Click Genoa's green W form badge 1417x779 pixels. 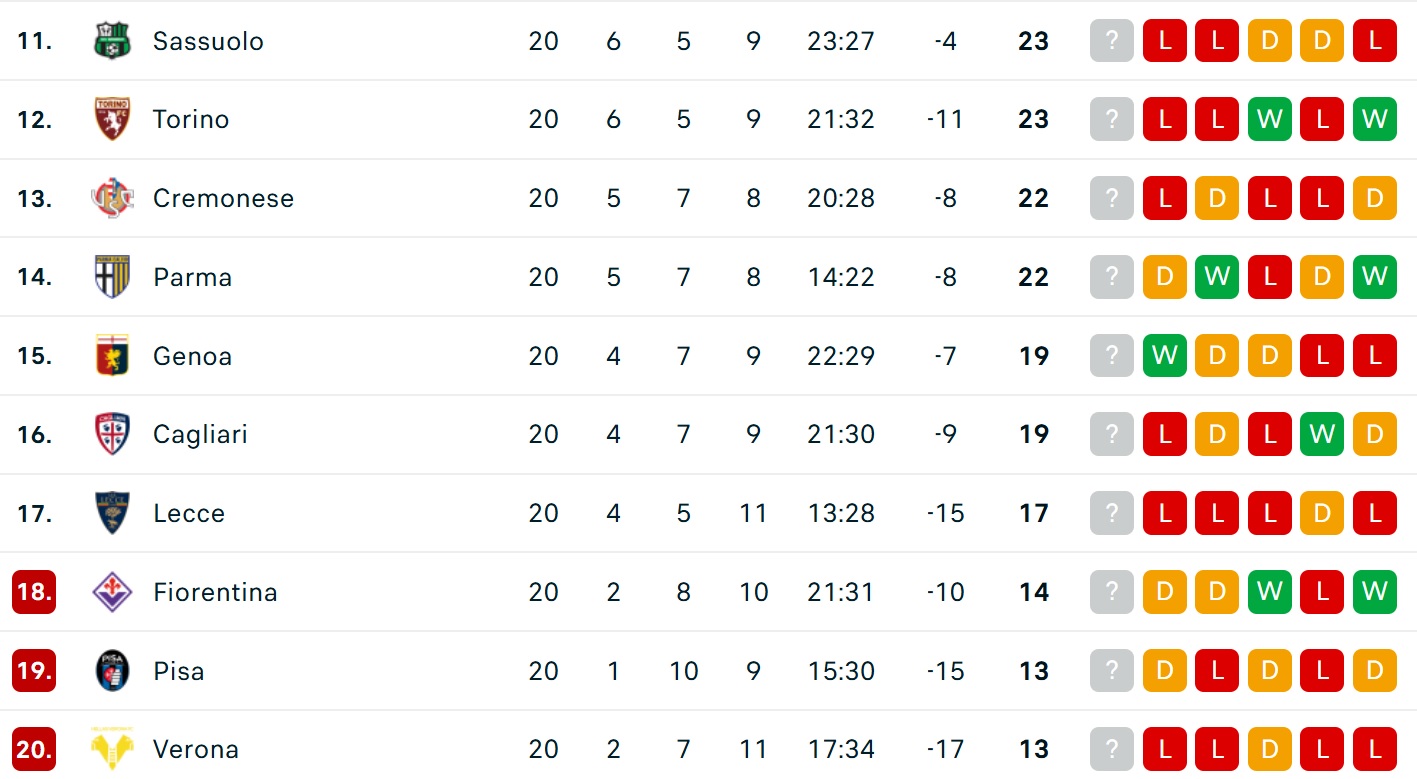(1165, 356)
